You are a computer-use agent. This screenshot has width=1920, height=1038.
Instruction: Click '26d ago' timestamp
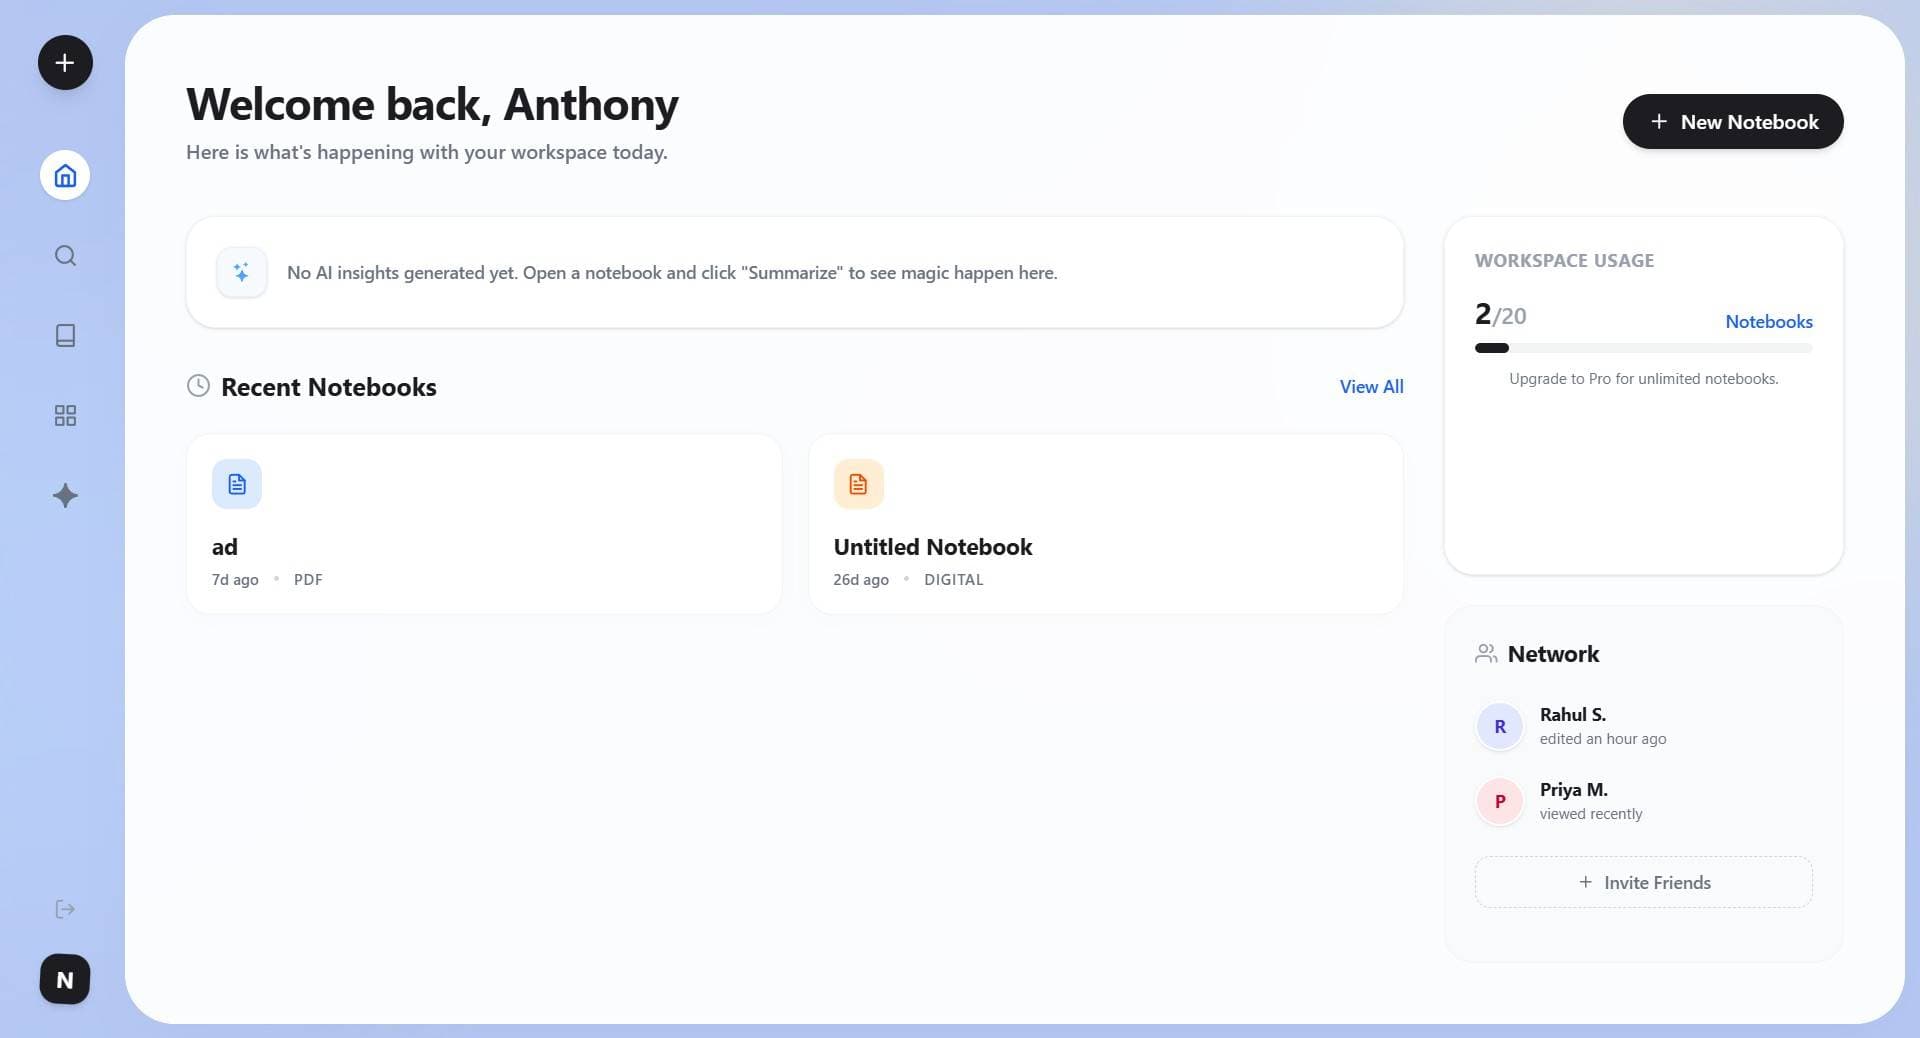861,580
